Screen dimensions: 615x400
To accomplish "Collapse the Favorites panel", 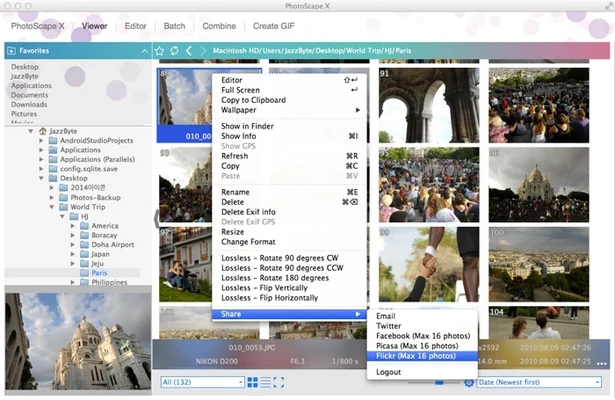I will point(144,51).
